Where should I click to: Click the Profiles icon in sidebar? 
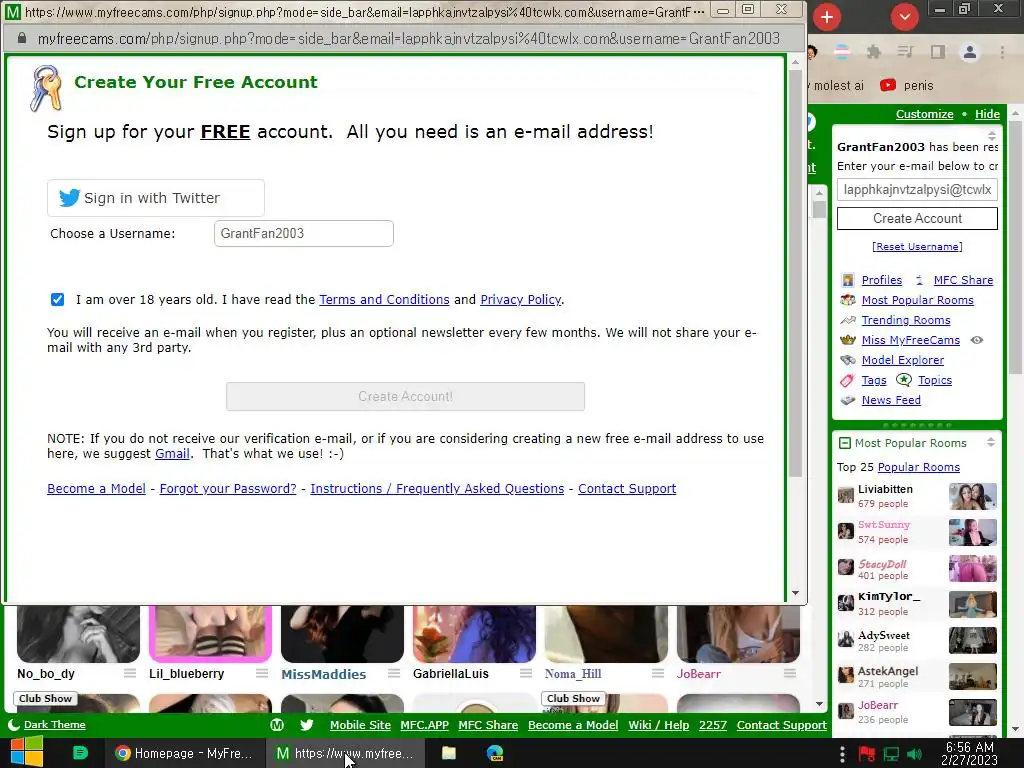point(848,280)
